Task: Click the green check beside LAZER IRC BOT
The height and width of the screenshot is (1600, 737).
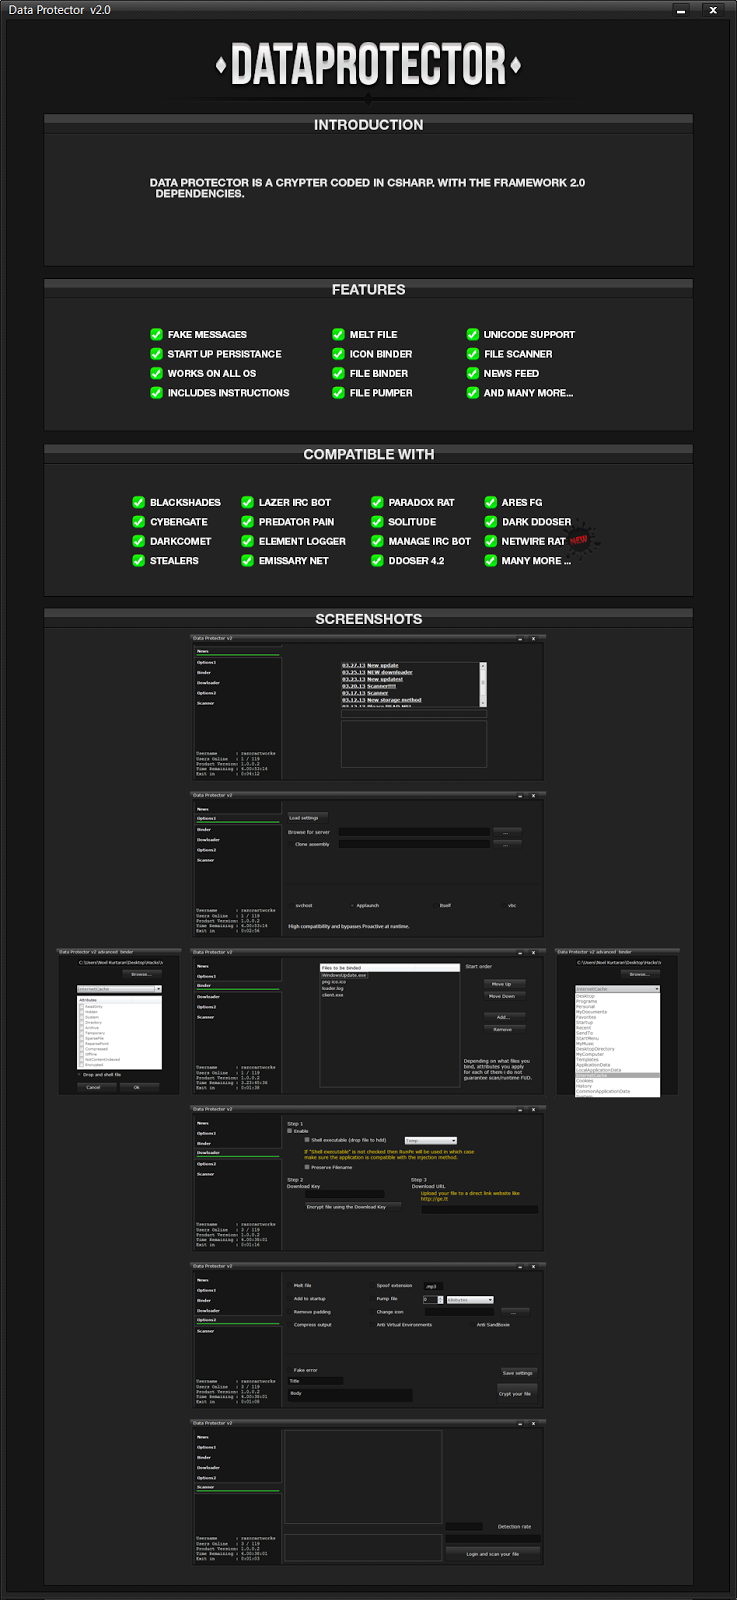Action: [x=247, y=502]
